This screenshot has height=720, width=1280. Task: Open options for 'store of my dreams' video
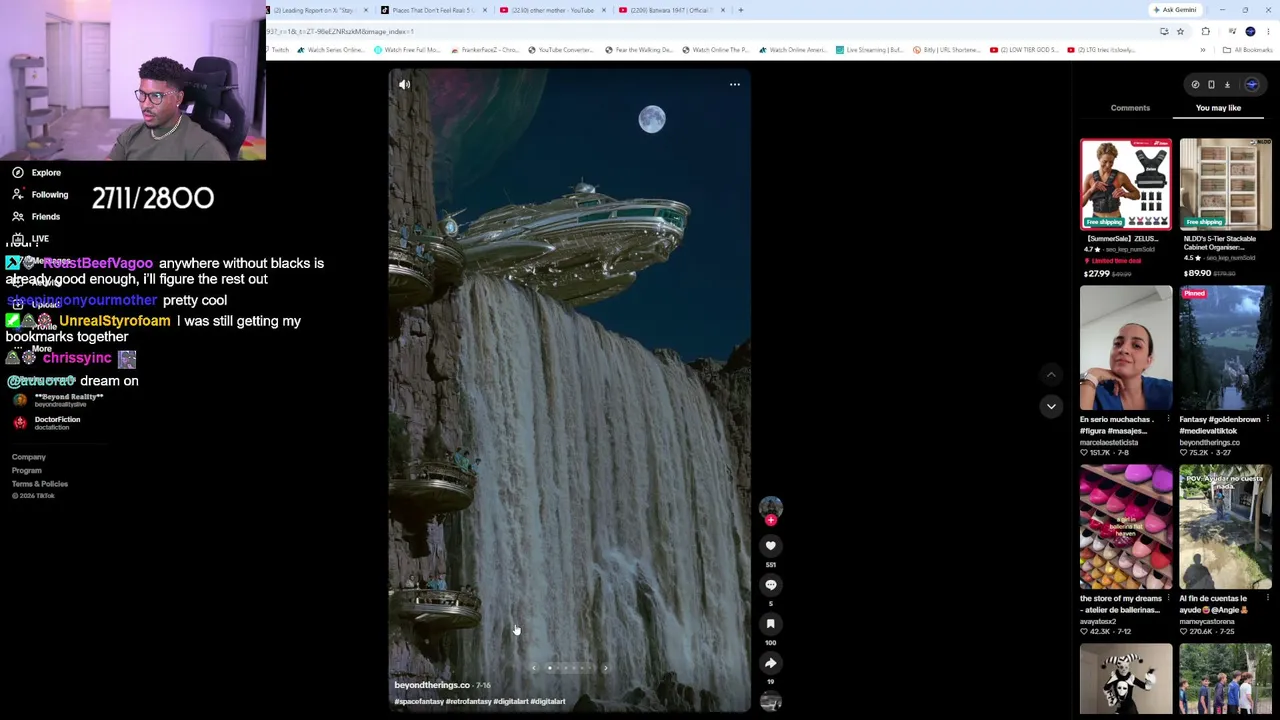pyautogui.click(x=1168, y=598)
